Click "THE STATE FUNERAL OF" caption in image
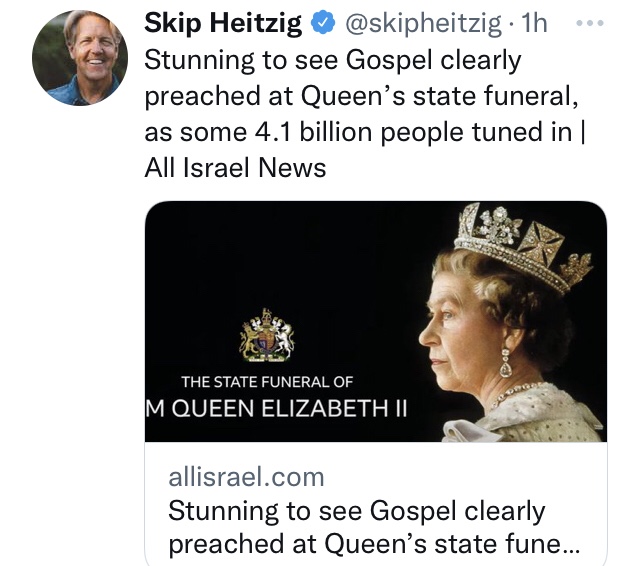Screen dimensions: 640x566 coord(266,381)
